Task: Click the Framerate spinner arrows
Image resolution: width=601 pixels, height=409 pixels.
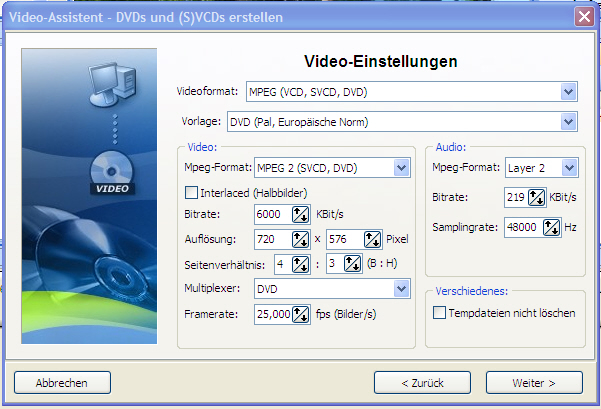Action: (299, 313)
